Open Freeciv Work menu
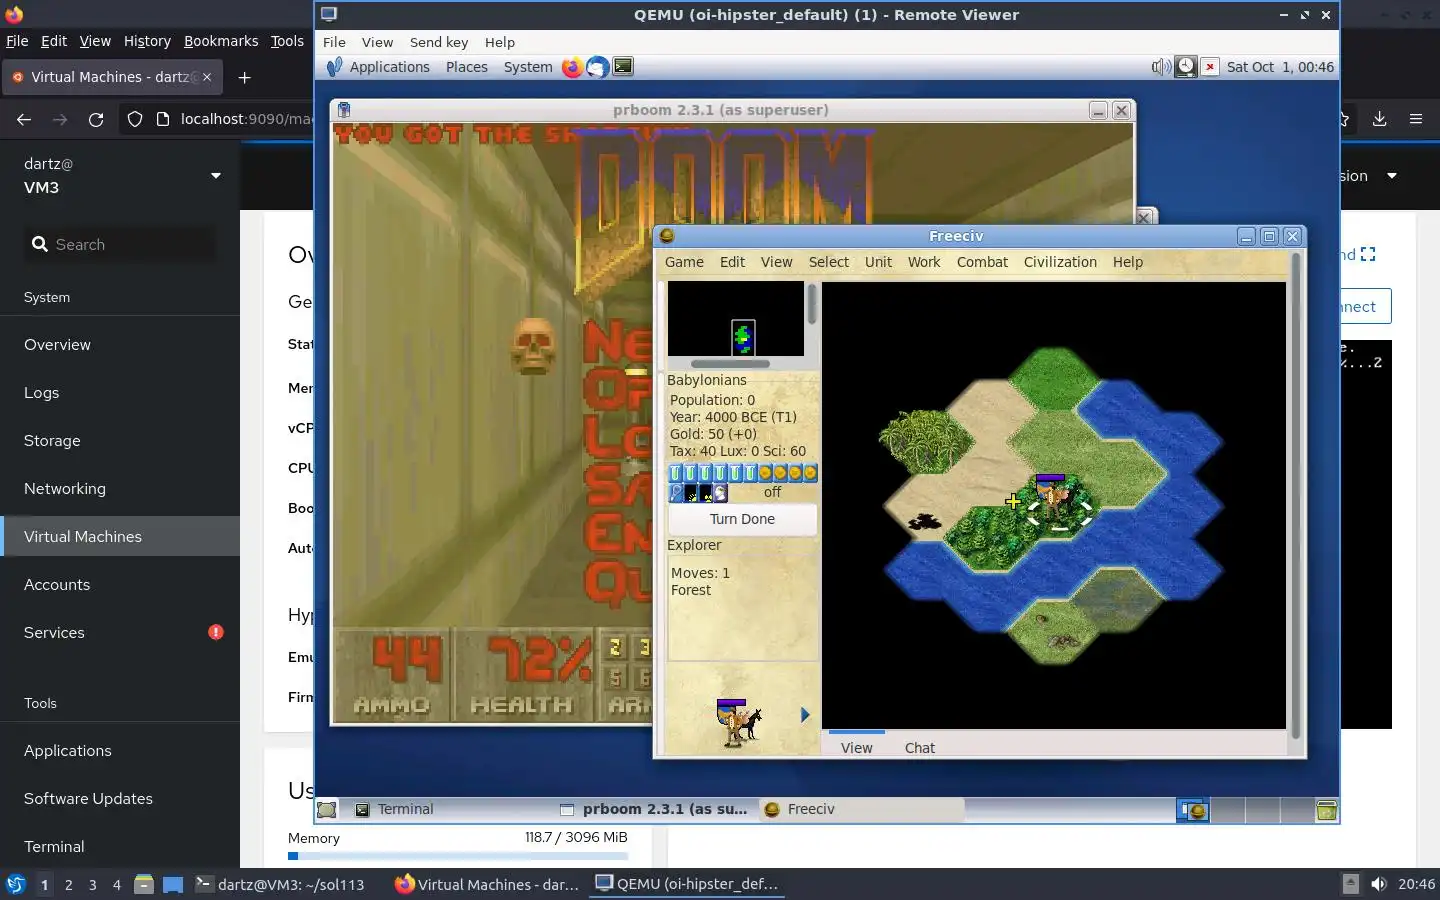This screenshot has width=1440, height=900. [x=924, y=262]
